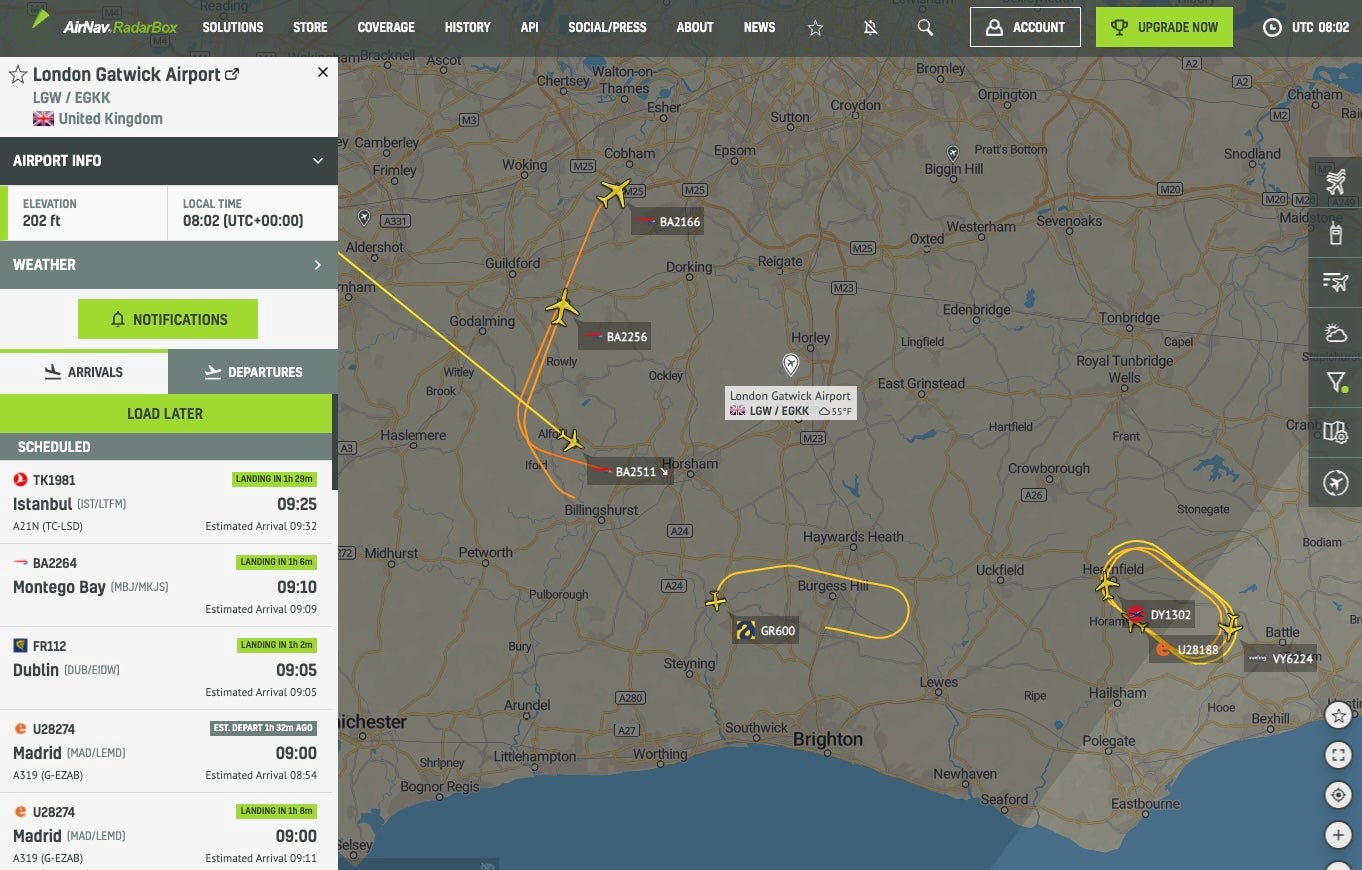Open the aircraft compass sidebar tool
This screenshot has height=870, width=1362.
pyautogui.click(x=1335, y=482)
